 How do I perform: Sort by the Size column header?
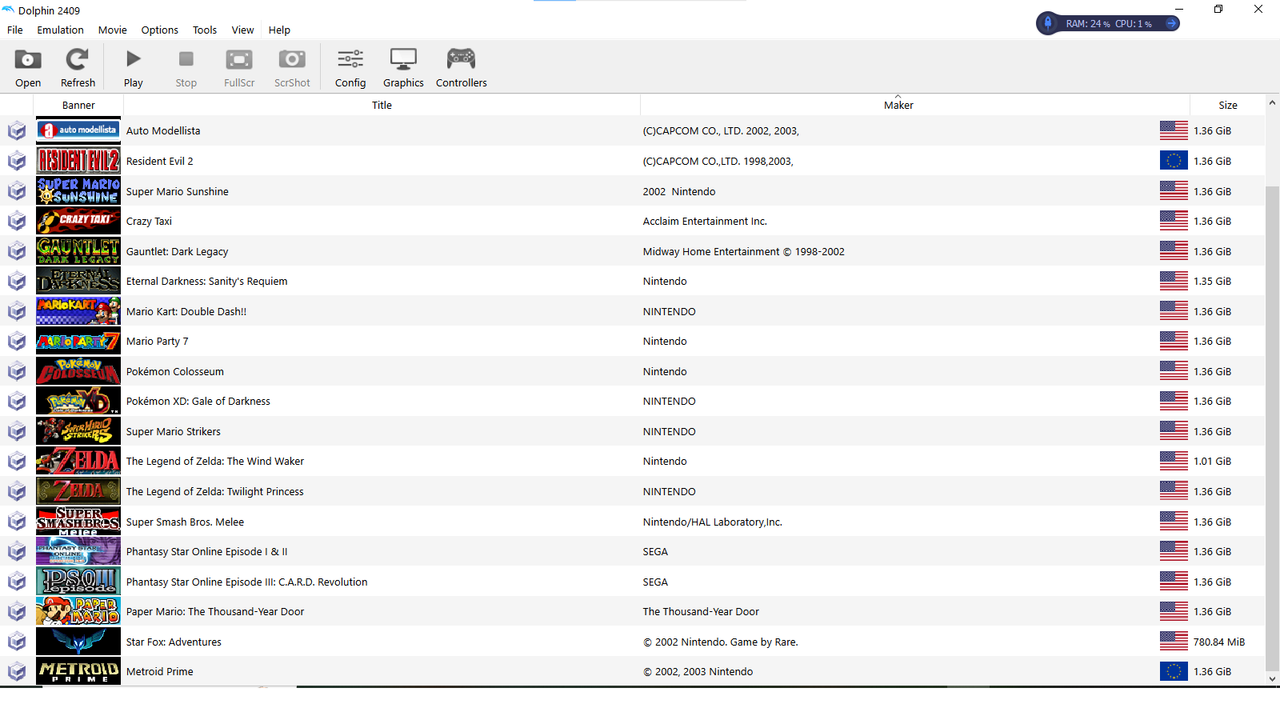pyautogui.click(x=1228, y=105)
